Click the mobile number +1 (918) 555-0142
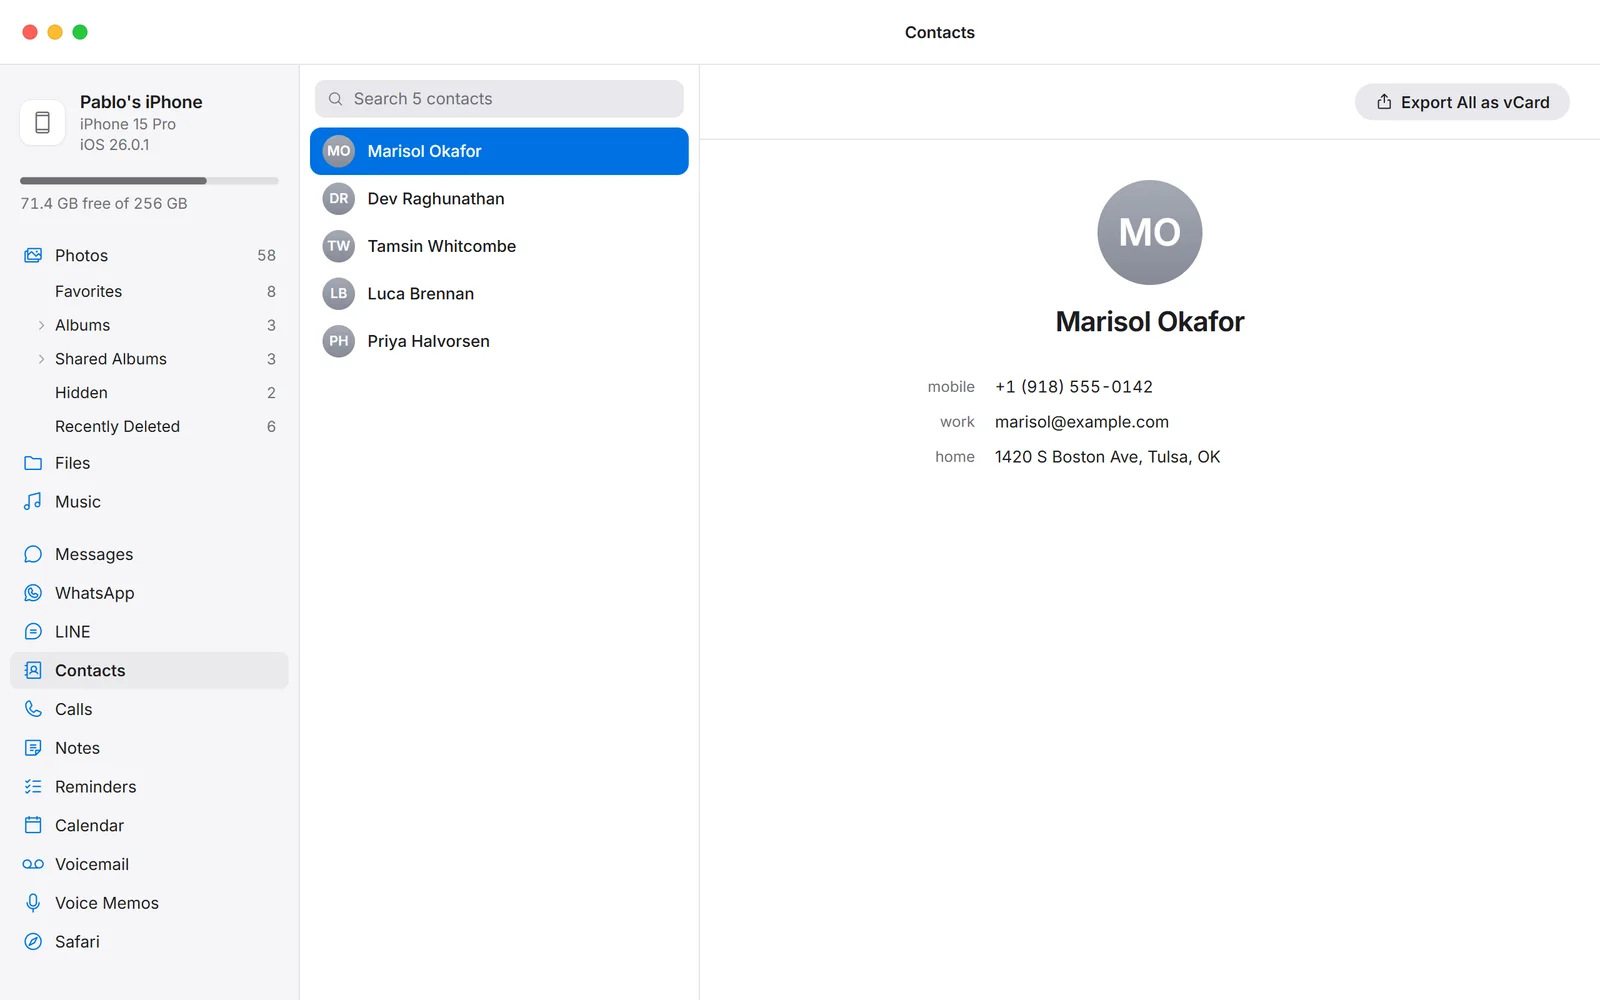1600x1000 pixels. (x=1073, y=387)
